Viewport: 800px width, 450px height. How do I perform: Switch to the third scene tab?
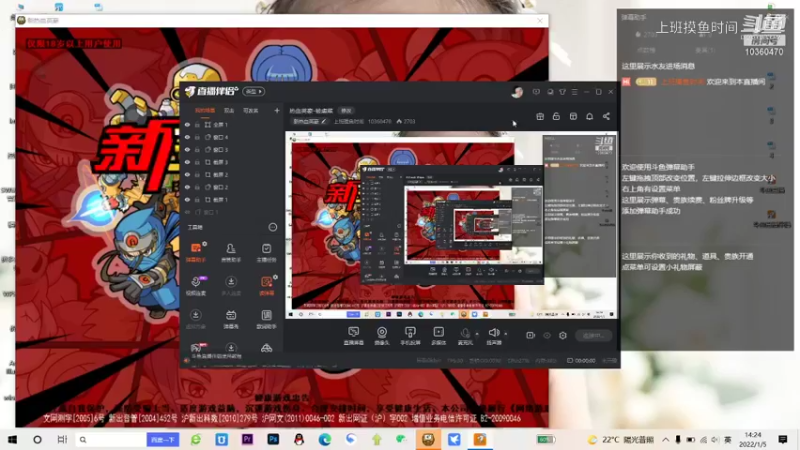click(x=250, y=110)
